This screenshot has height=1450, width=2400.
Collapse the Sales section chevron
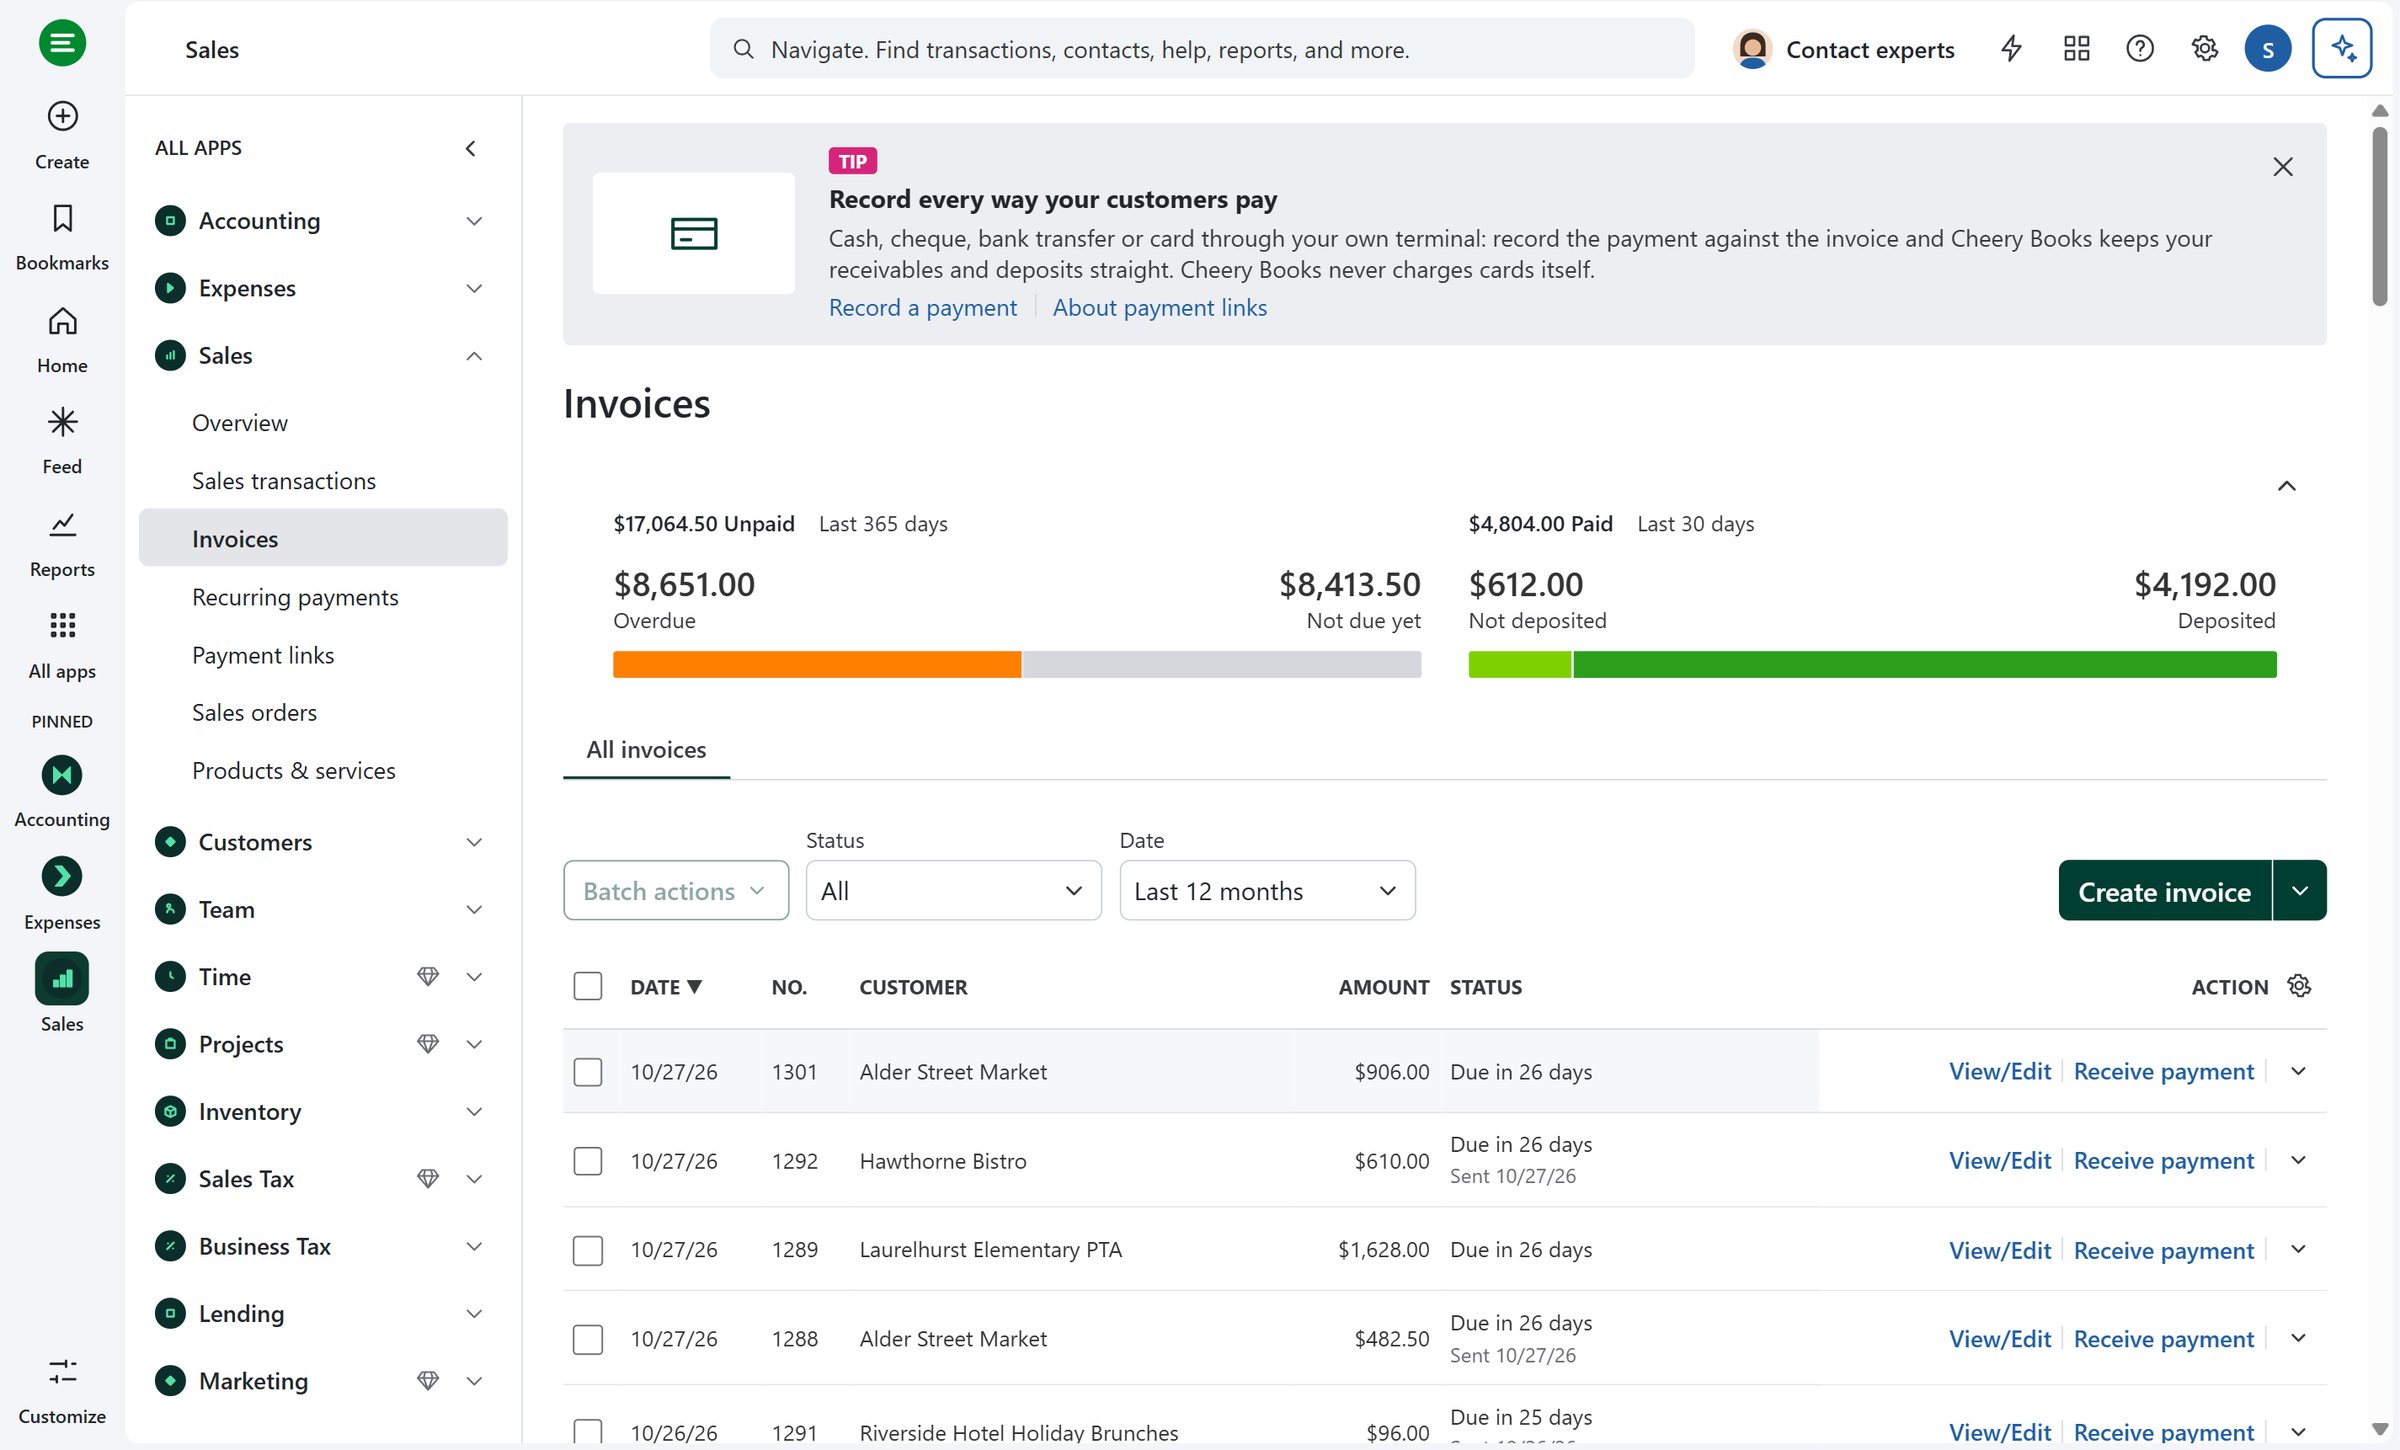(474, 356)
